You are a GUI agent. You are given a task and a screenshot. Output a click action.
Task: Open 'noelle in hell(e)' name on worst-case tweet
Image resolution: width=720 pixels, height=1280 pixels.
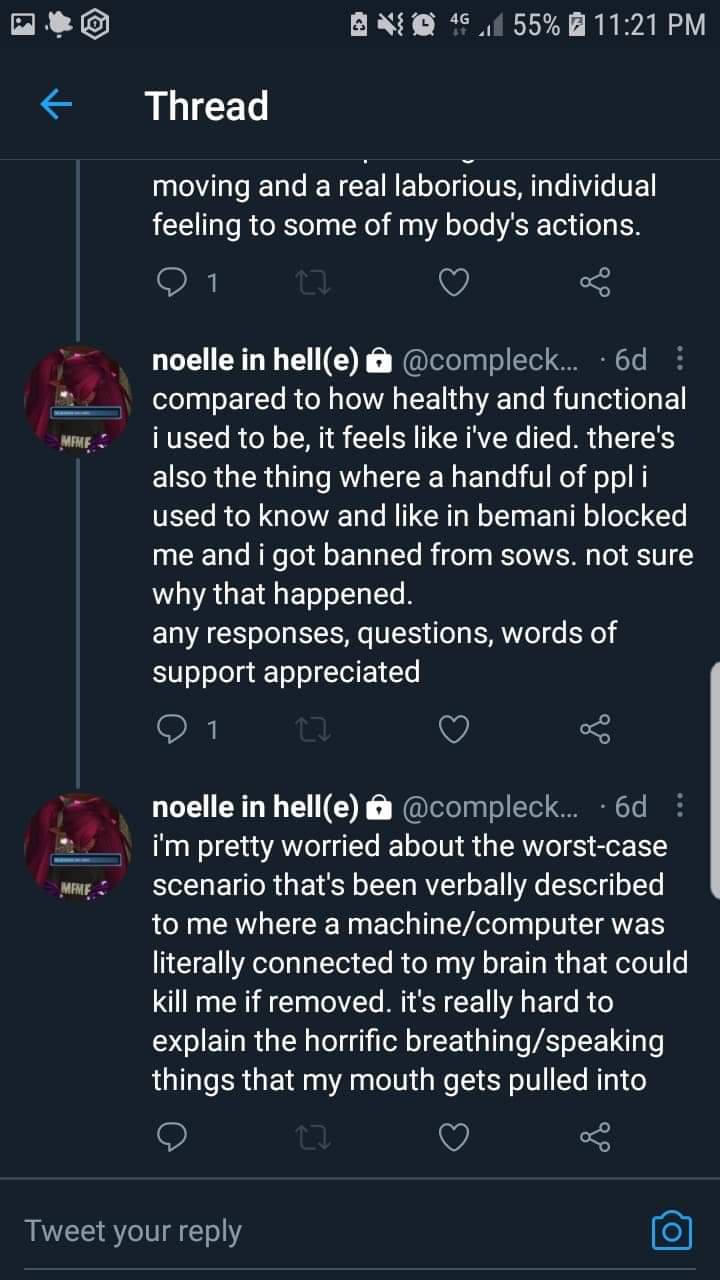click(255, 806)
